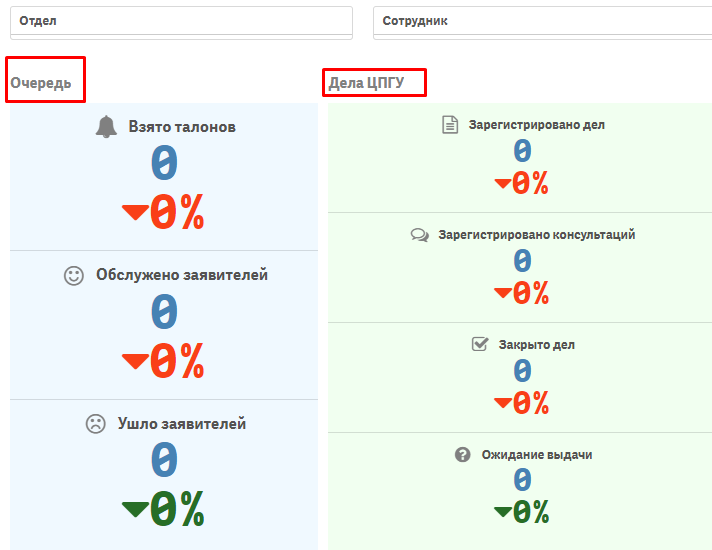This screenshot has height=550, width=712.
Task: Click the blue 0 value under Ожидание выдачи
Action: 523,480
